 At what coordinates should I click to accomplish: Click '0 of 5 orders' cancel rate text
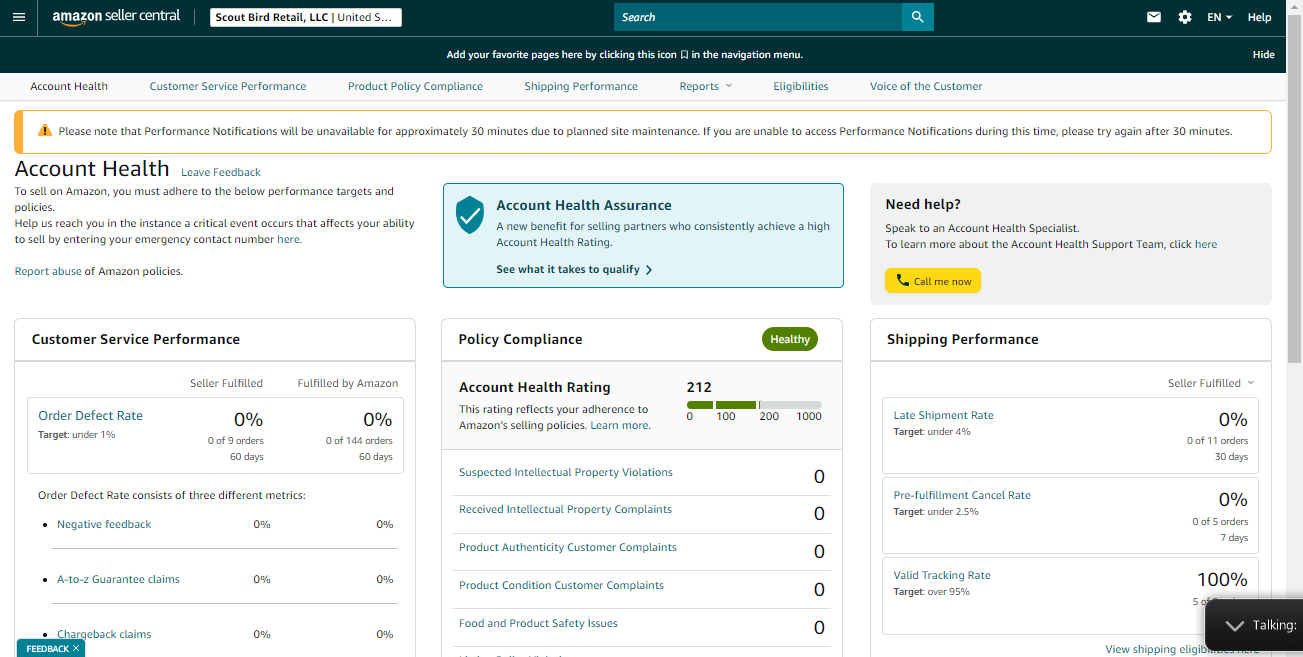1220,521
